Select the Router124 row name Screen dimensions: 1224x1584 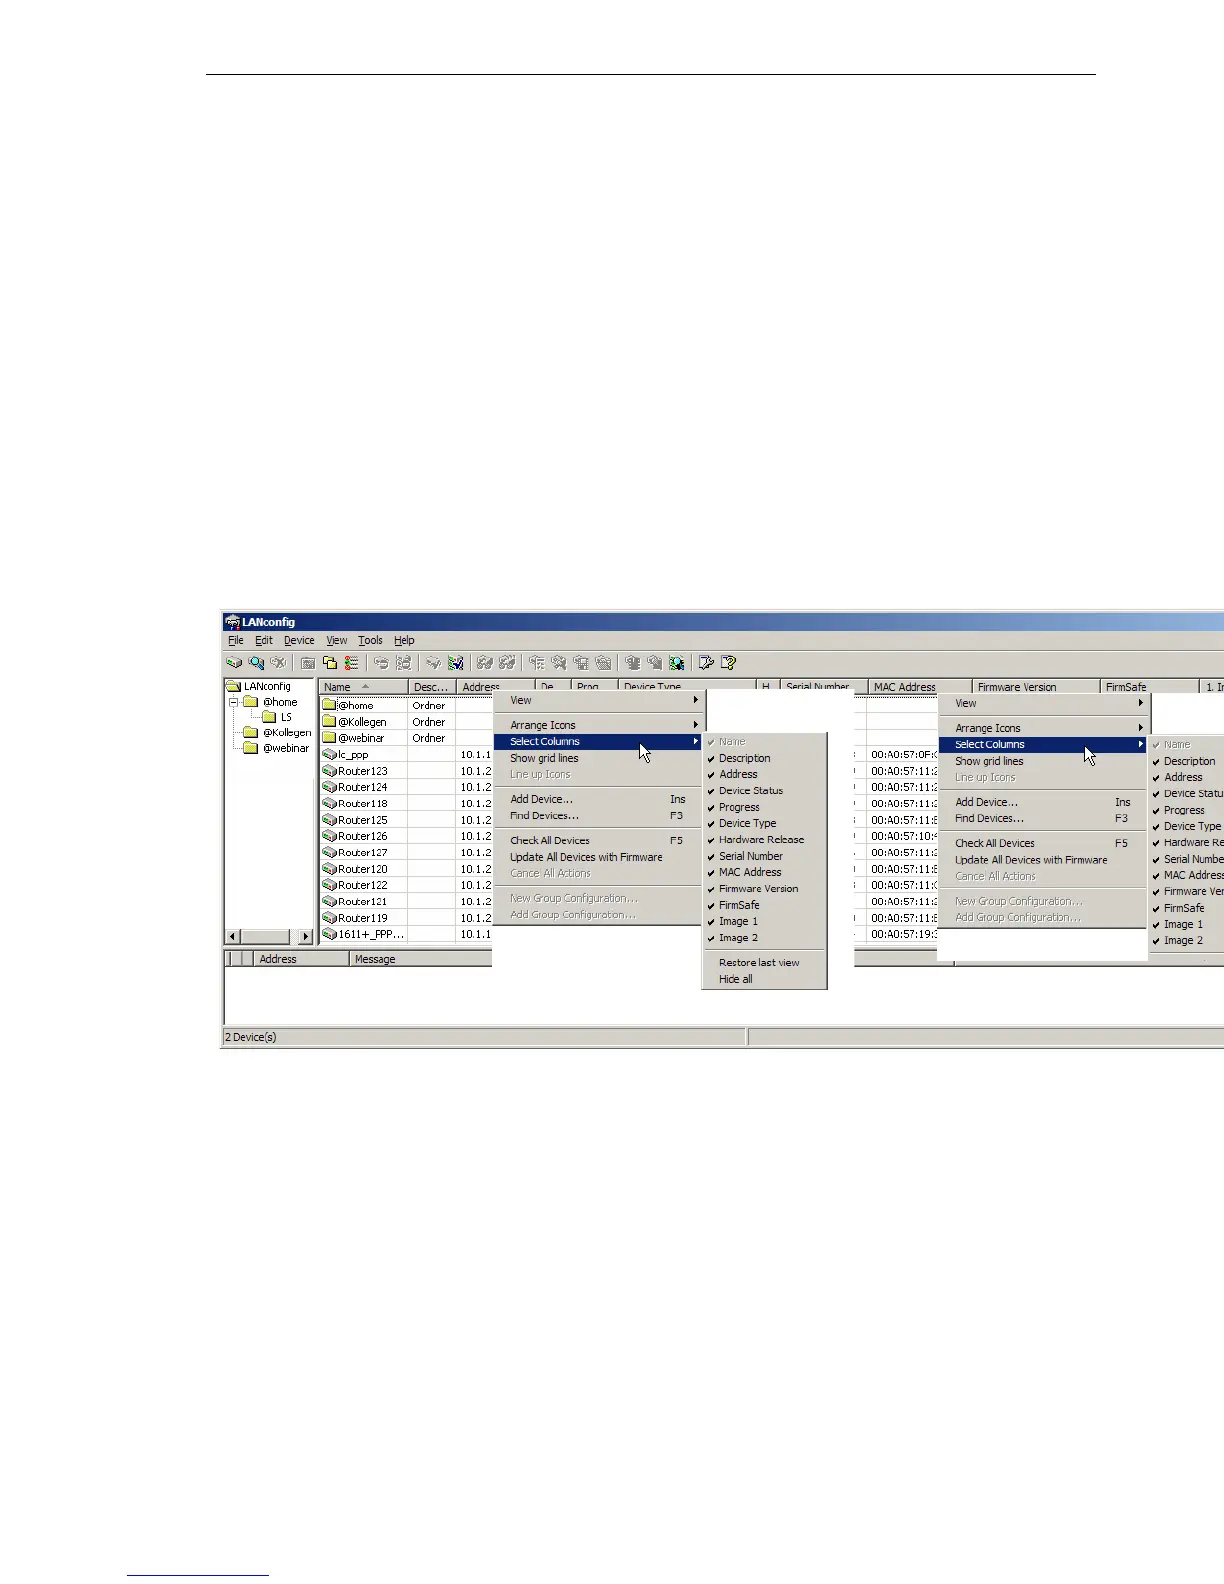[363, 787]
